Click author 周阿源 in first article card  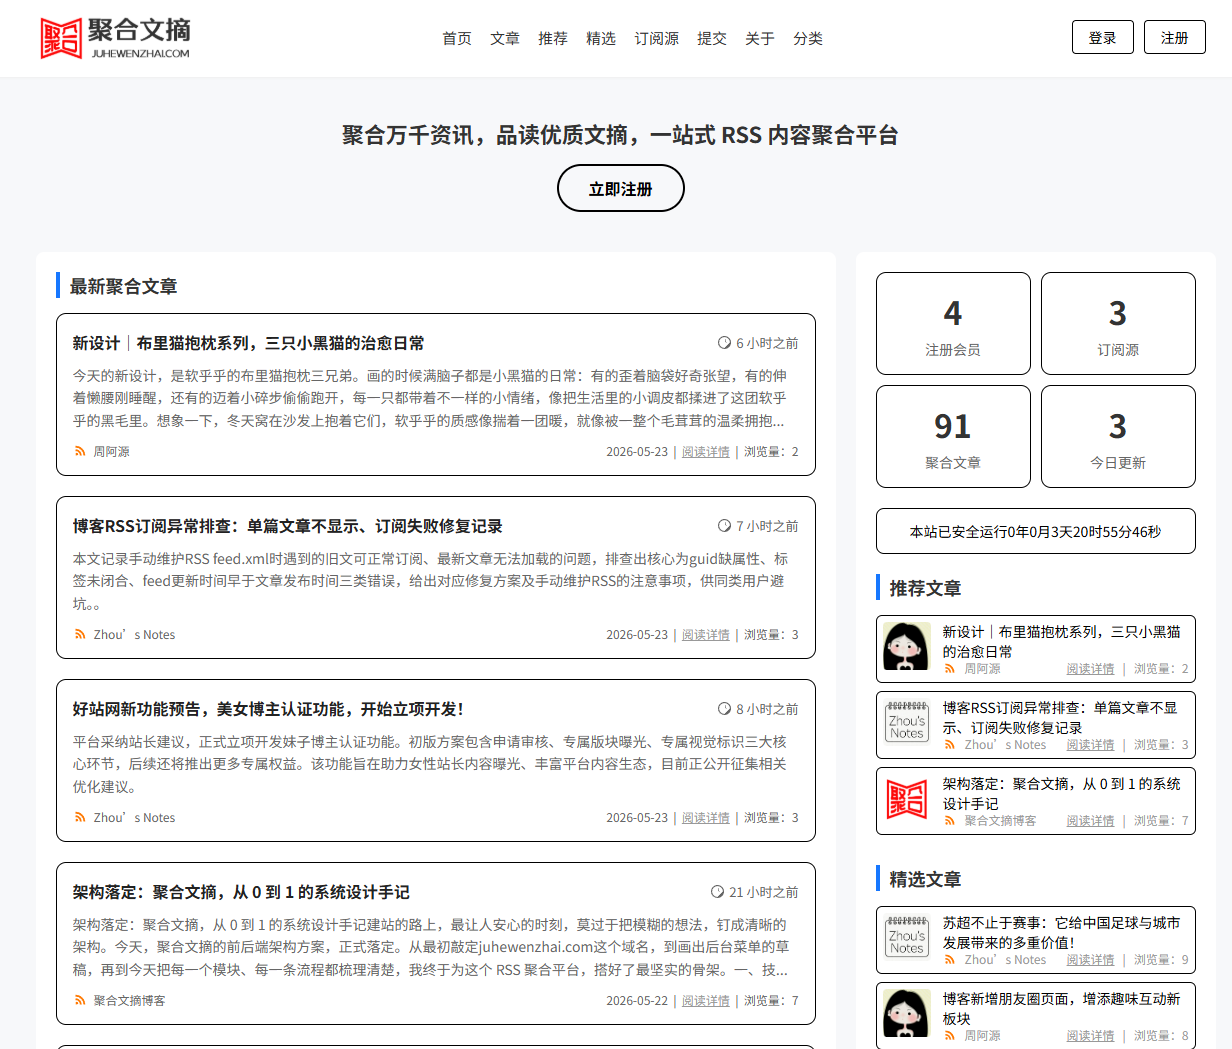click(111, 452)
